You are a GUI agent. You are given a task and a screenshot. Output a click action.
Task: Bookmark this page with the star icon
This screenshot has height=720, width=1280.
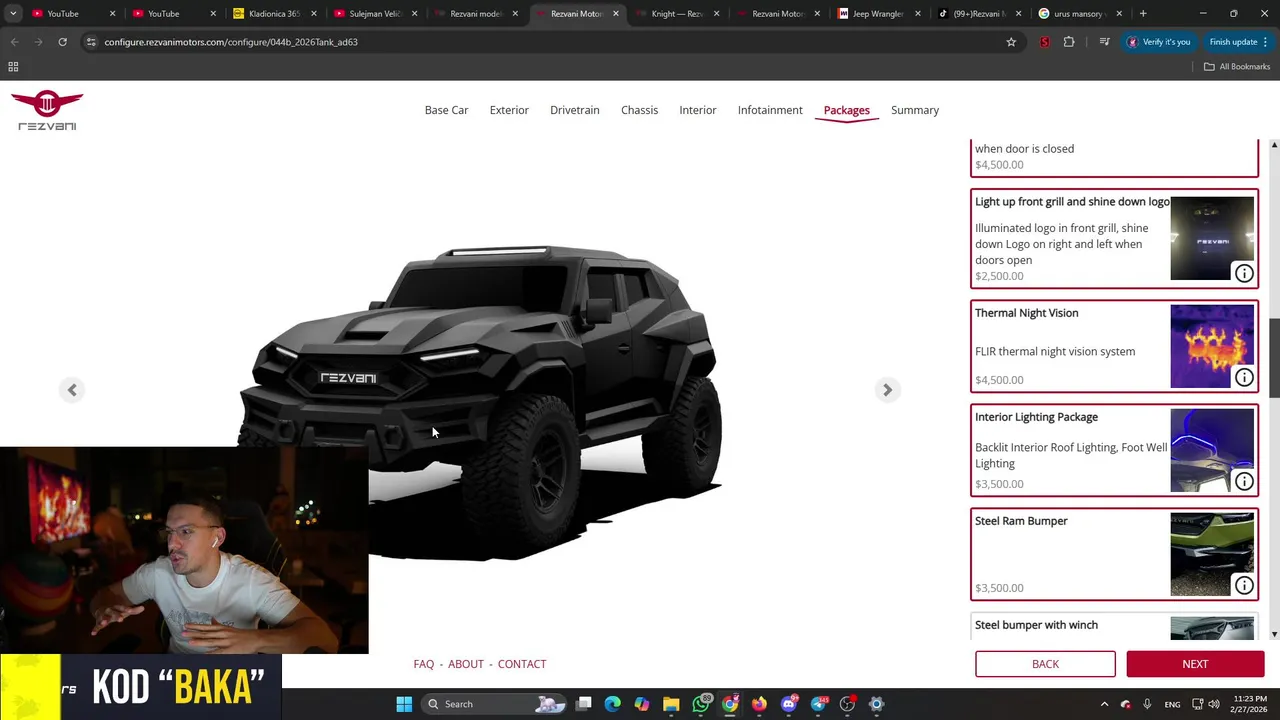pos(1011,42)
